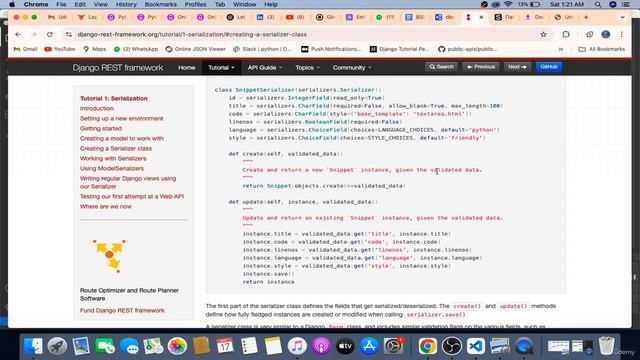
Task: Go to the Previous page
Action: click(481, 67)
